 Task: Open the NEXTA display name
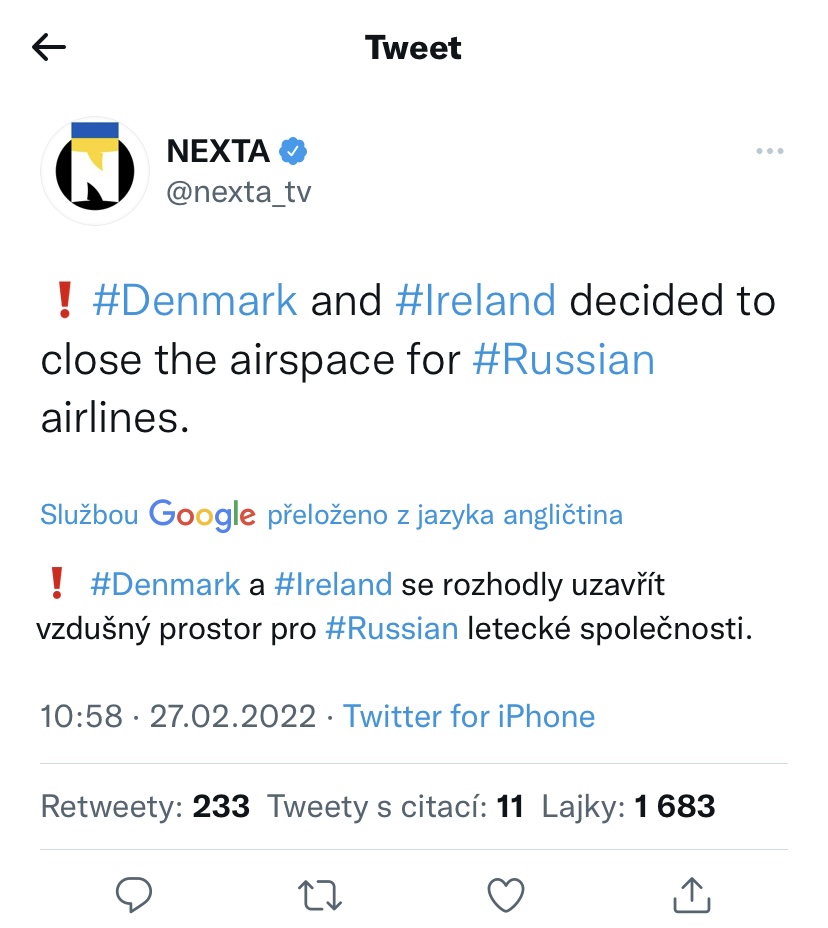coord(218,151)
